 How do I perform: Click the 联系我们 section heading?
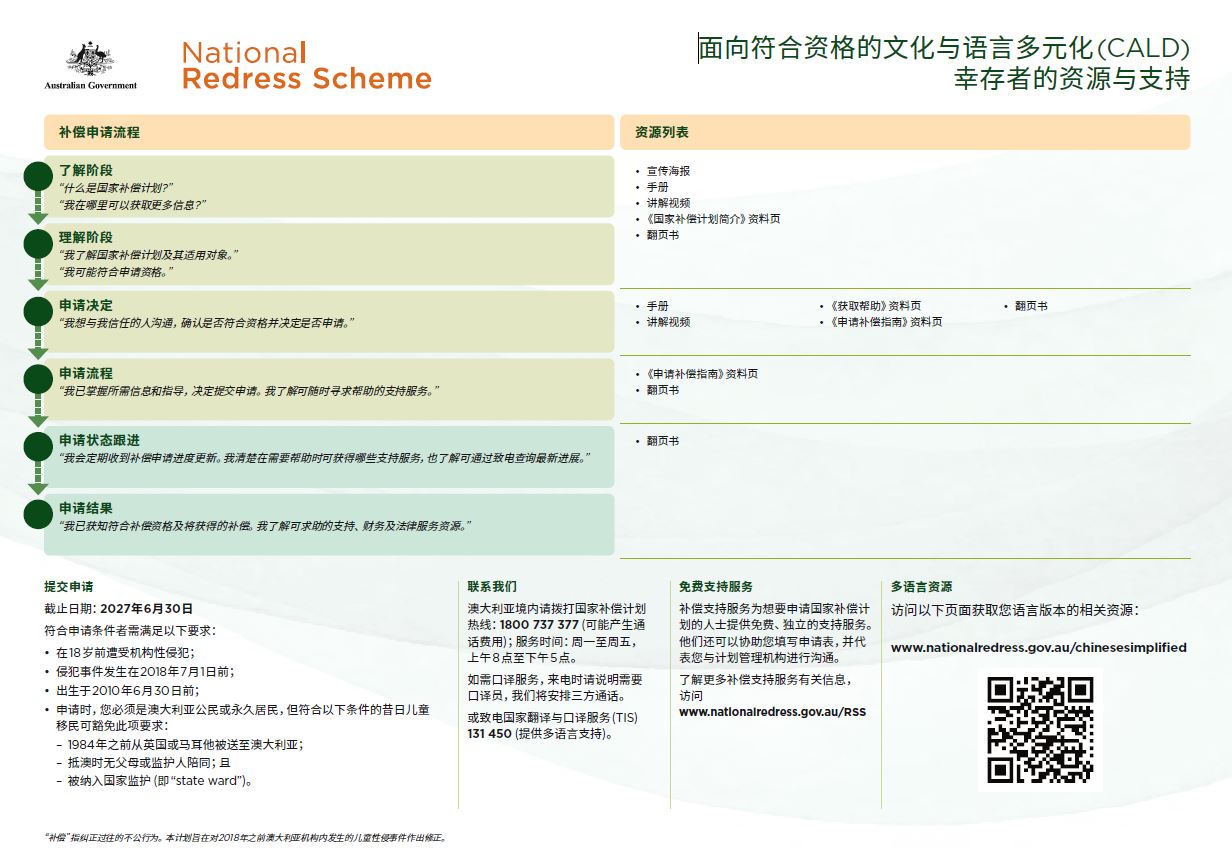[492, 587]
